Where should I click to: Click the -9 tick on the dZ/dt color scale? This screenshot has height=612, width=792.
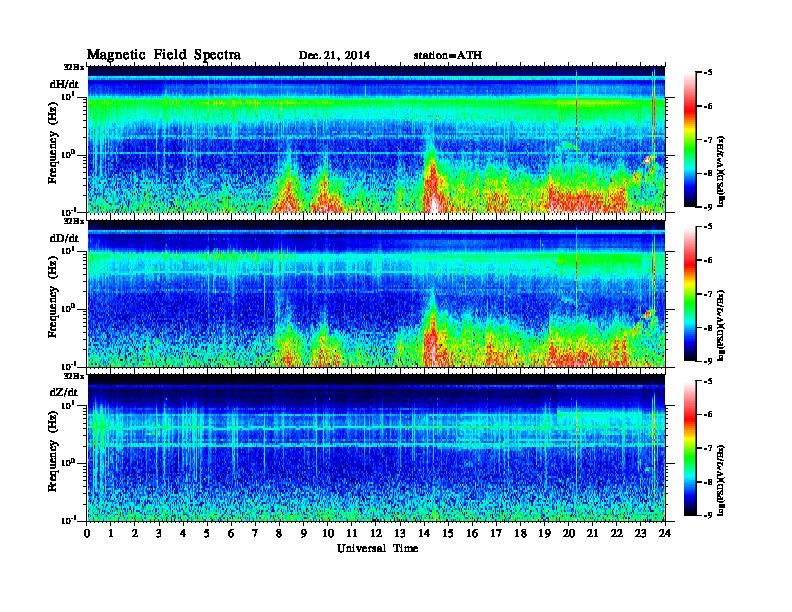tap(708, 515)
